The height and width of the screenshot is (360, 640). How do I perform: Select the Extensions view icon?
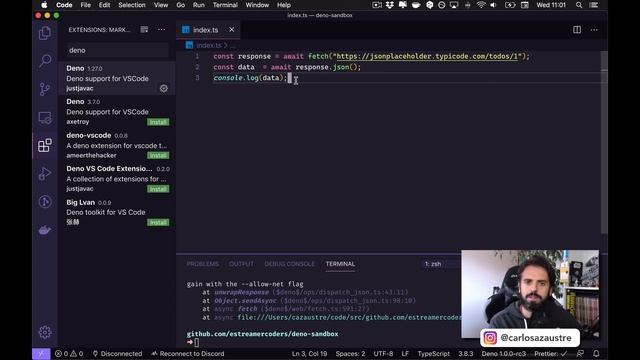(45, 145)
